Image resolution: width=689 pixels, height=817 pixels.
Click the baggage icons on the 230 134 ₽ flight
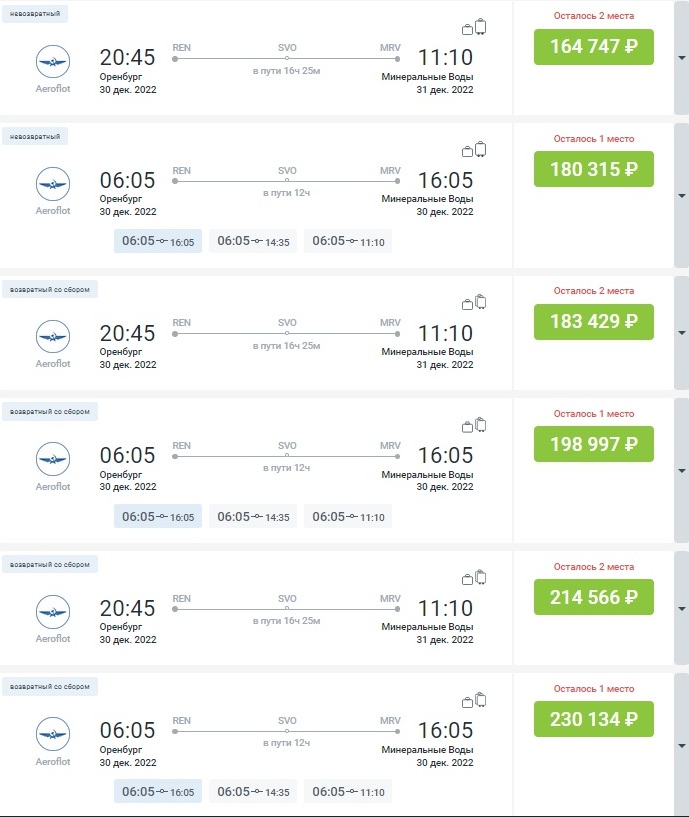click(x=474, y=701)
